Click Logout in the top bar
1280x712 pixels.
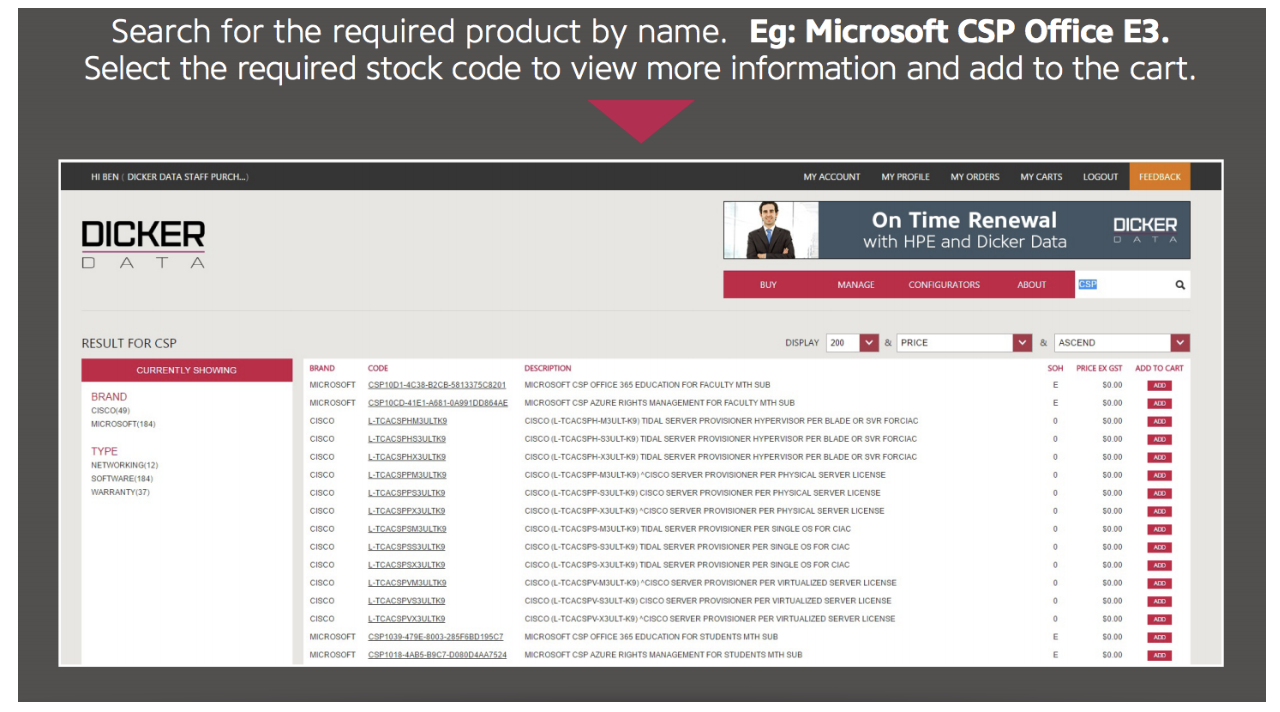(x=1100, y=177)
